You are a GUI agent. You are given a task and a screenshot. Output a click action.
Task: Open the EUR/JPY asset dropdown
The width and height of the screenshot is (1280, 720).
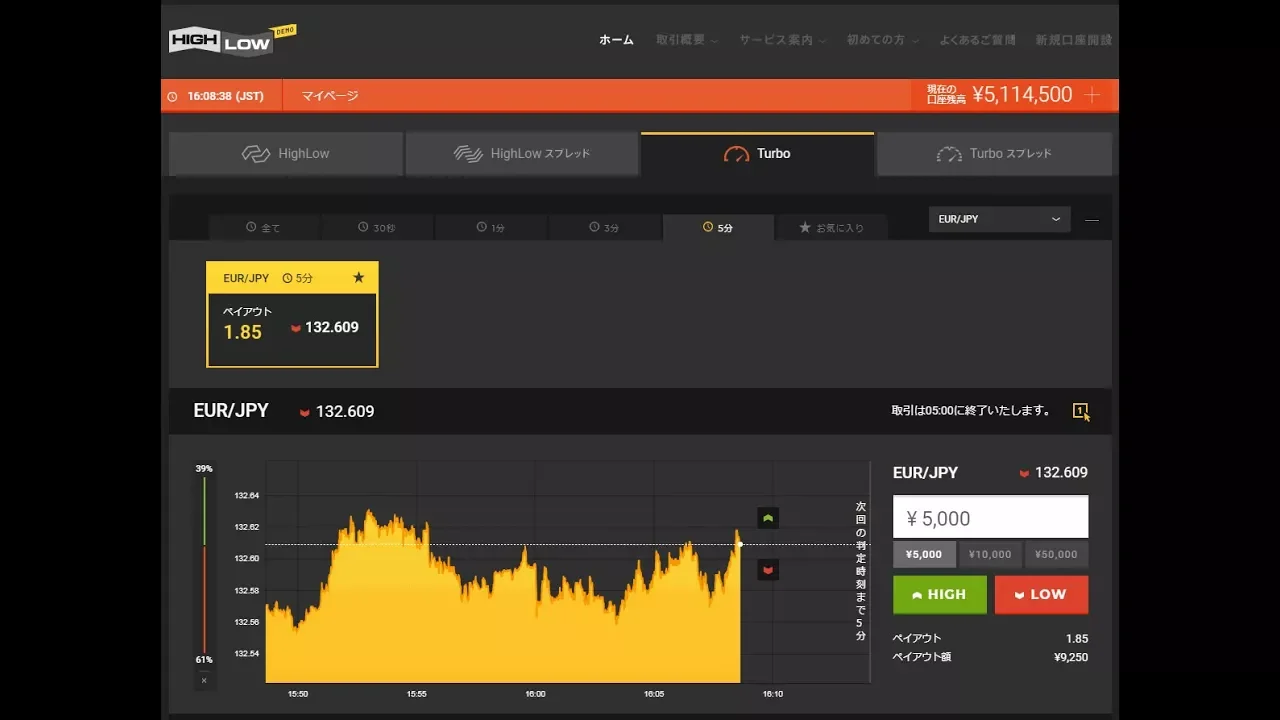999,219
